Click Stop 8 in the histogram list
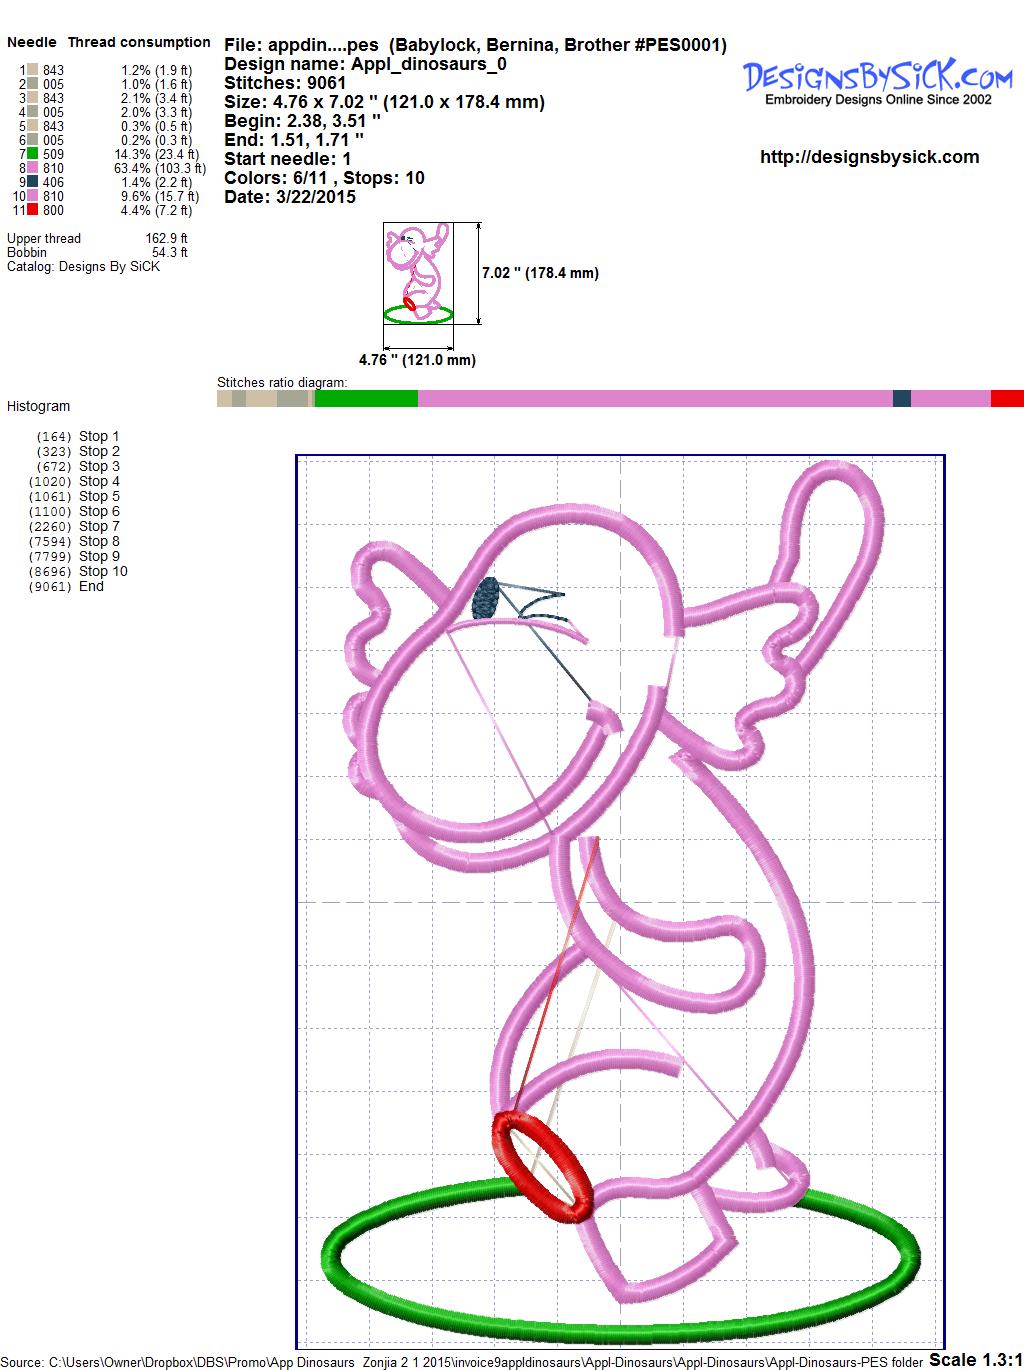Screen dimensions: 1024x1370 coord(99,541)
